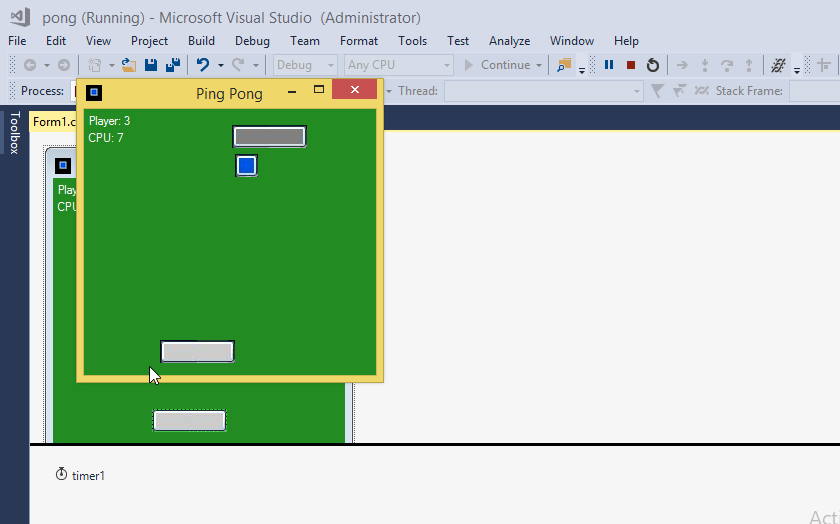Viewport: 840px width, 524px height.
Task: Click the Find in Files icon
Action: pyautogui.click(x=564, y=65)
